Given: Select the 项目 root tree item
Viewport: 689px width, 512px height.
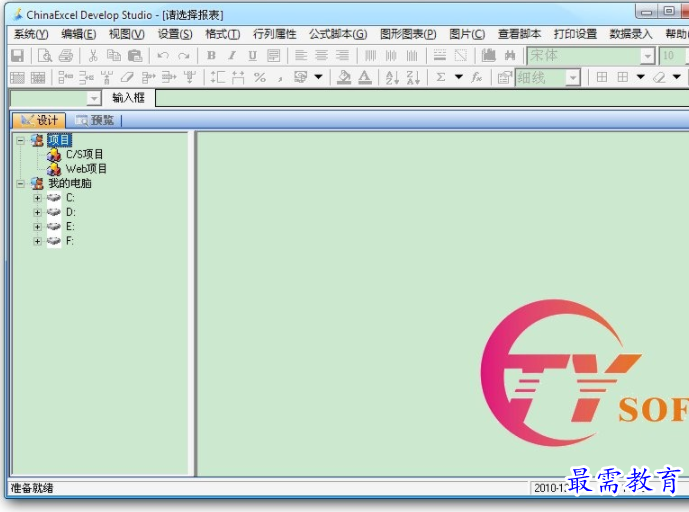Looking at the screenshot, I should 59,140.
